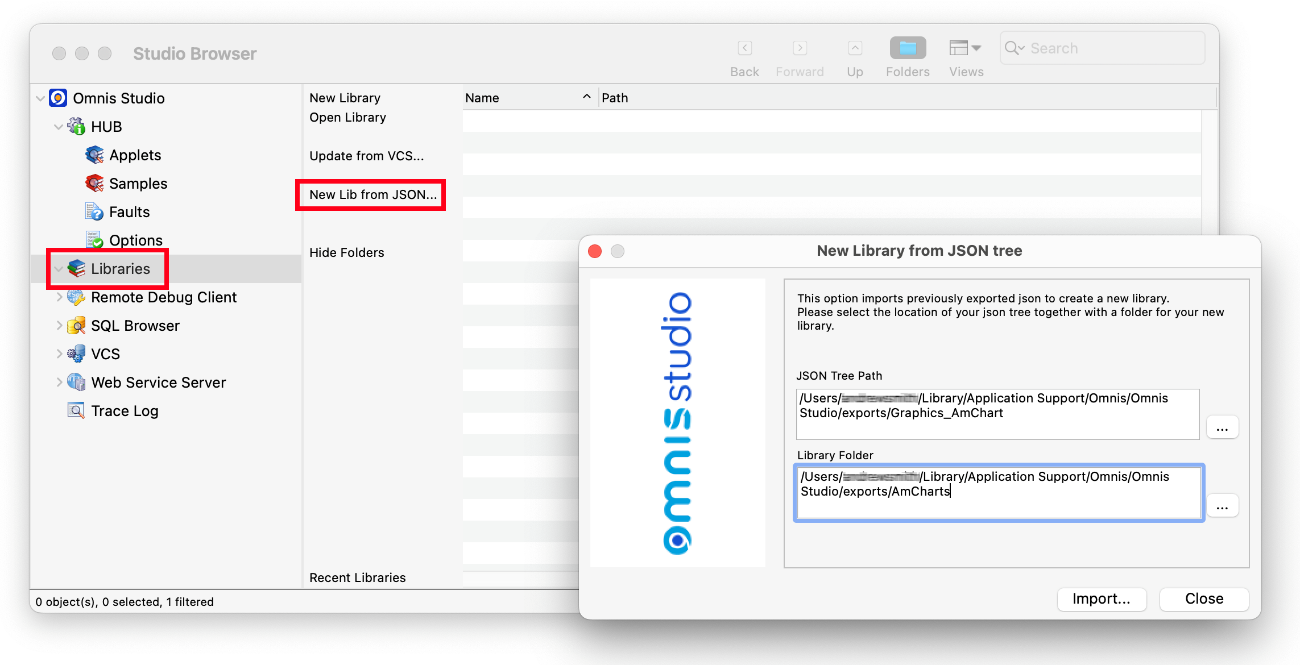Click the Options icon in the tree

pos(95,240)
